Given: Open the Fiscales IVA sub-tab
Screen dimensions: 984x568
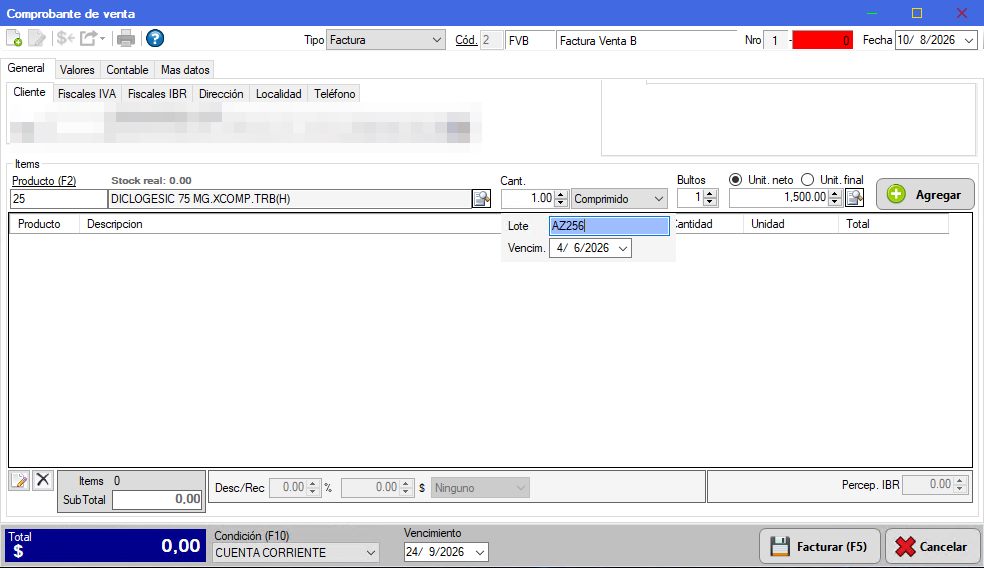Looking at the screenshot, I should [87, 94].
